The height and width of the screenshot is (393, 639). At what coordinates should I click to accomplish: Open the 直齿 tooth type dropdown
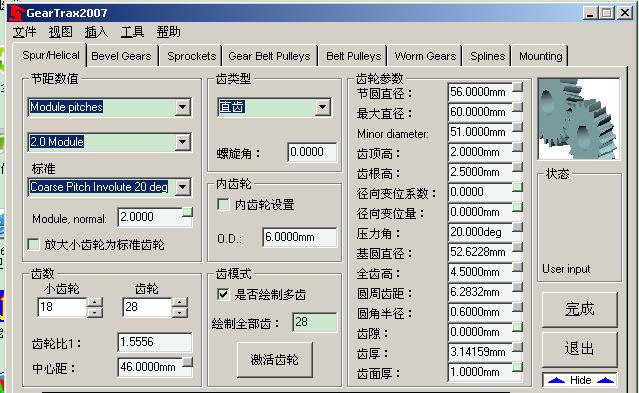coord(322,107)
